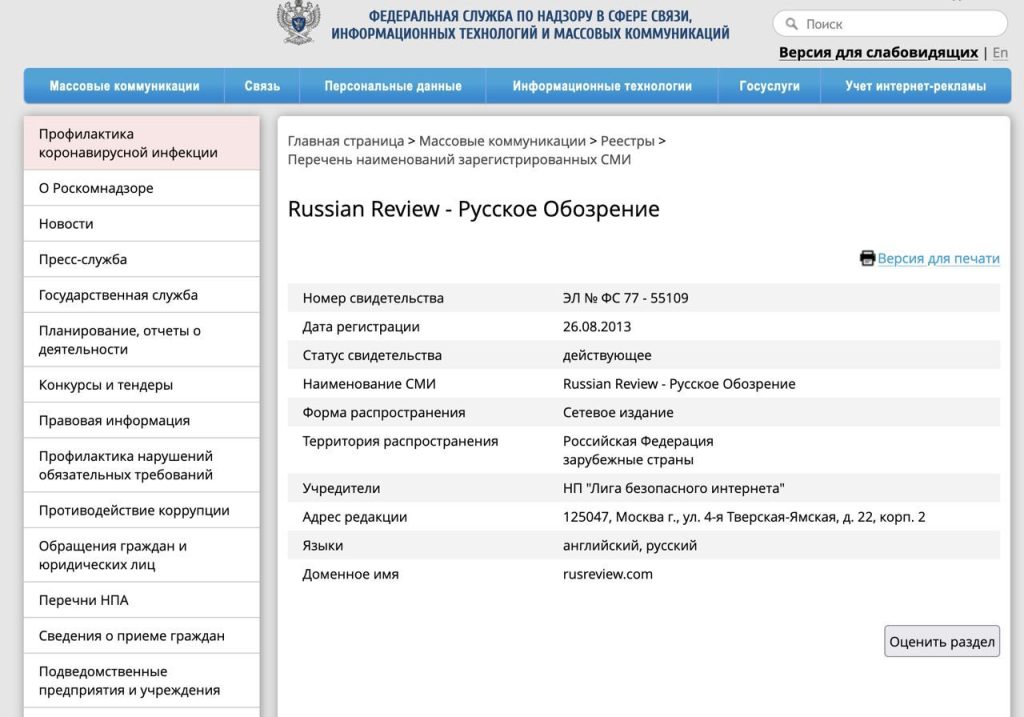Open Массовые коммуникации menu
1024x717 pixels.
click(x=124, y=86)
